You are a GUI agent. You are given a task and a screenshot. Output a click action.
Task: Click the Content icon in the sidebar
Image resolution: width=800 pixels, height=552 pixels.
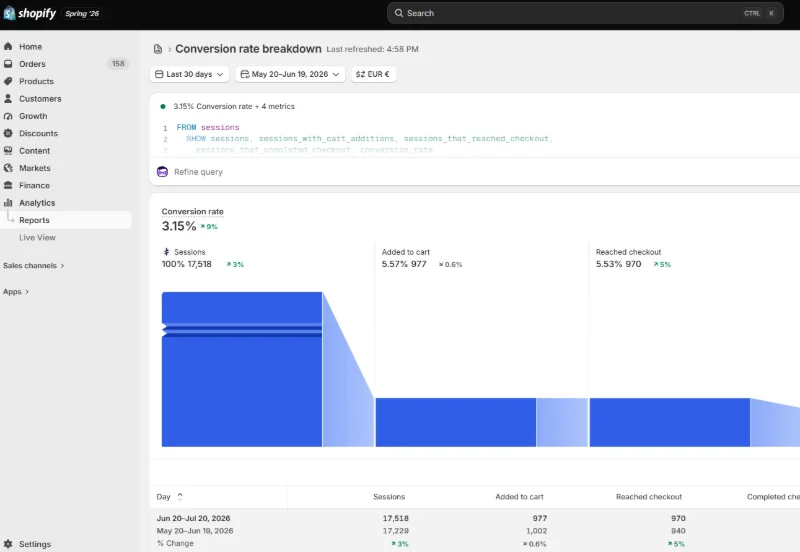pyautogui.click(x=8, y=150)
